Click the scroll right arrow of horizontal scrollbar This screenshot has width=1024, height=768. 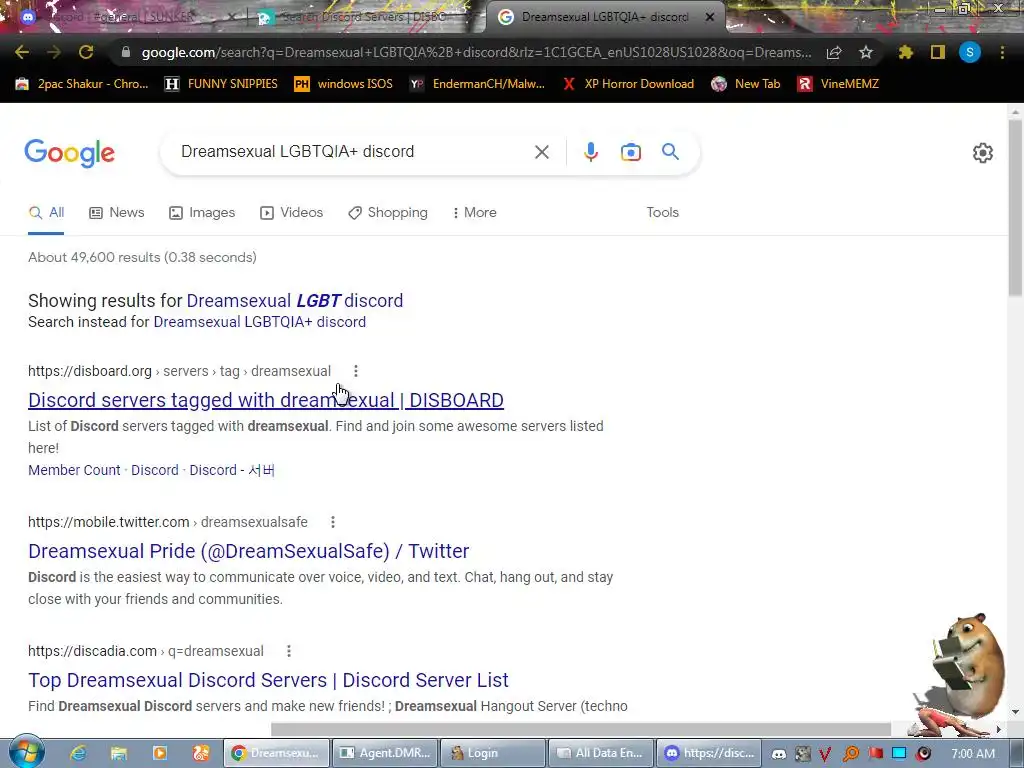998,728
